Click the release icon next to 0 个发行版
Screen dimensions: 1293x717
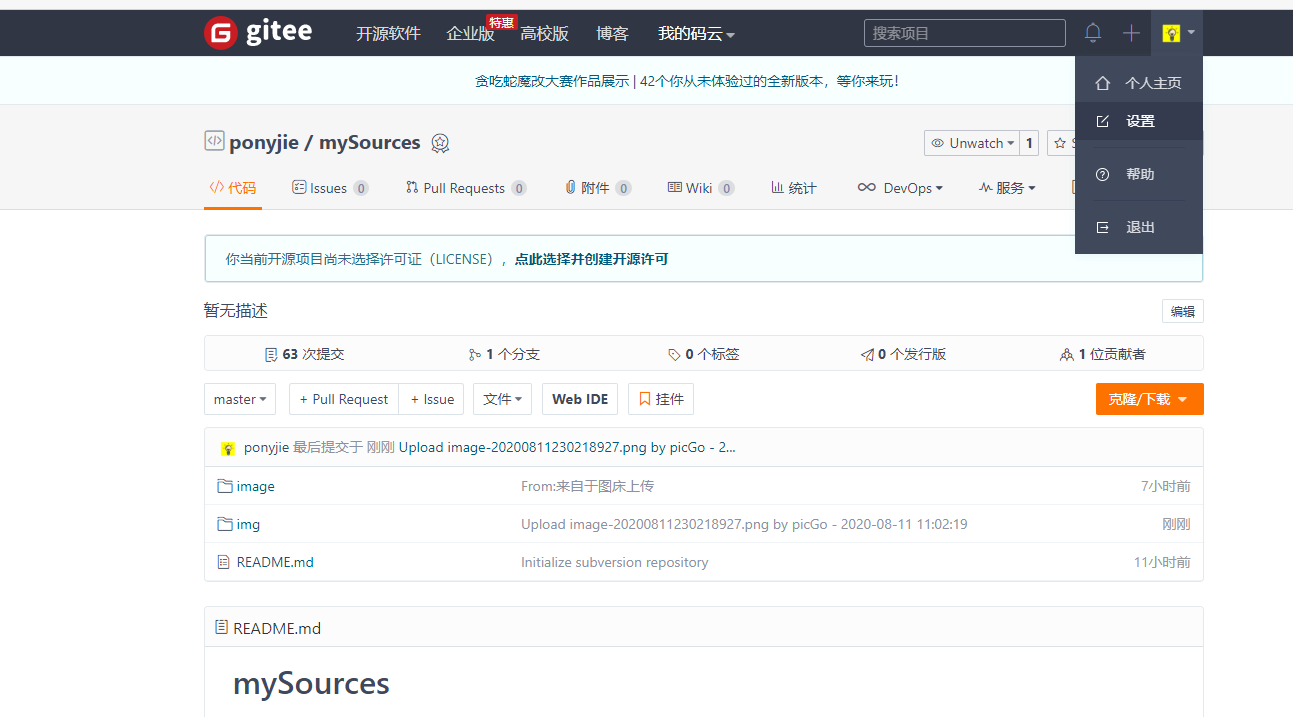[867, 355]
